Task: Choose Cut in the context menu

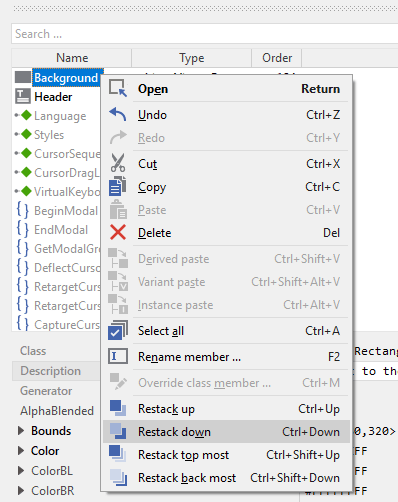Action: point(226,164)
